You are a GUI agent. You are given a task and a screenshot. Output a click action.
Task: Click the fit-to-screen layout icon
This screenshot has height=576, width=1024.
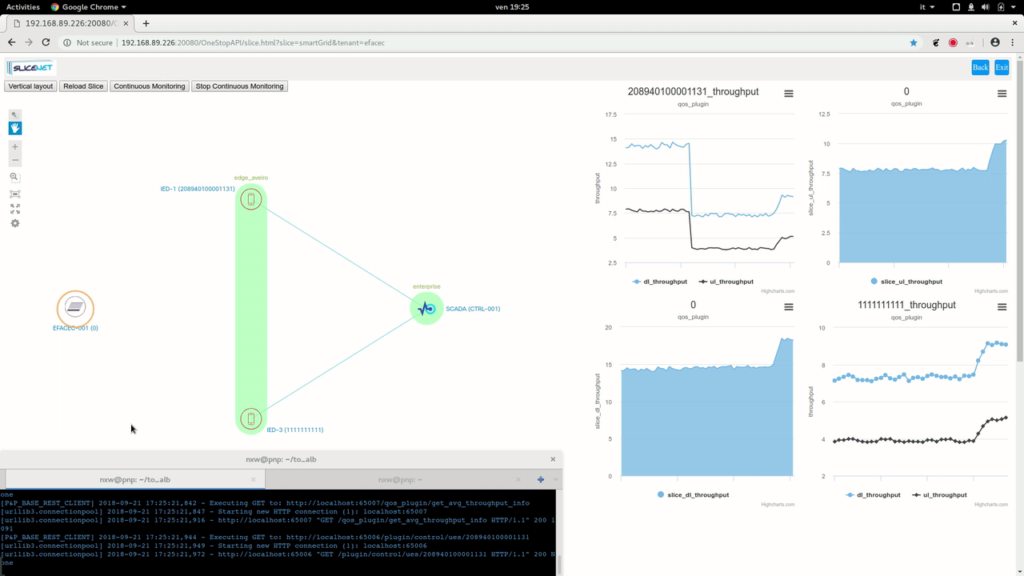(x=15, y=194)
